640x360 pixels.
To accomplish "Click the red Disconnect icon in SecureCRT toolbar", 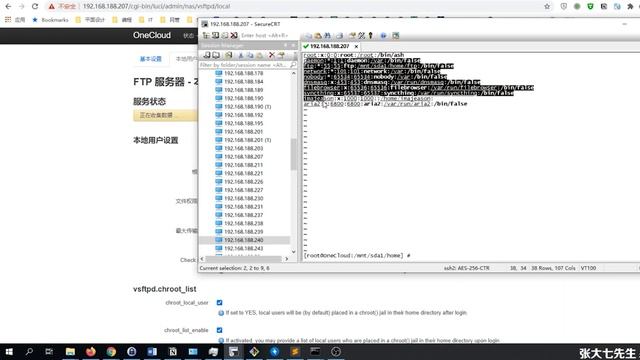I will [234, 36].
